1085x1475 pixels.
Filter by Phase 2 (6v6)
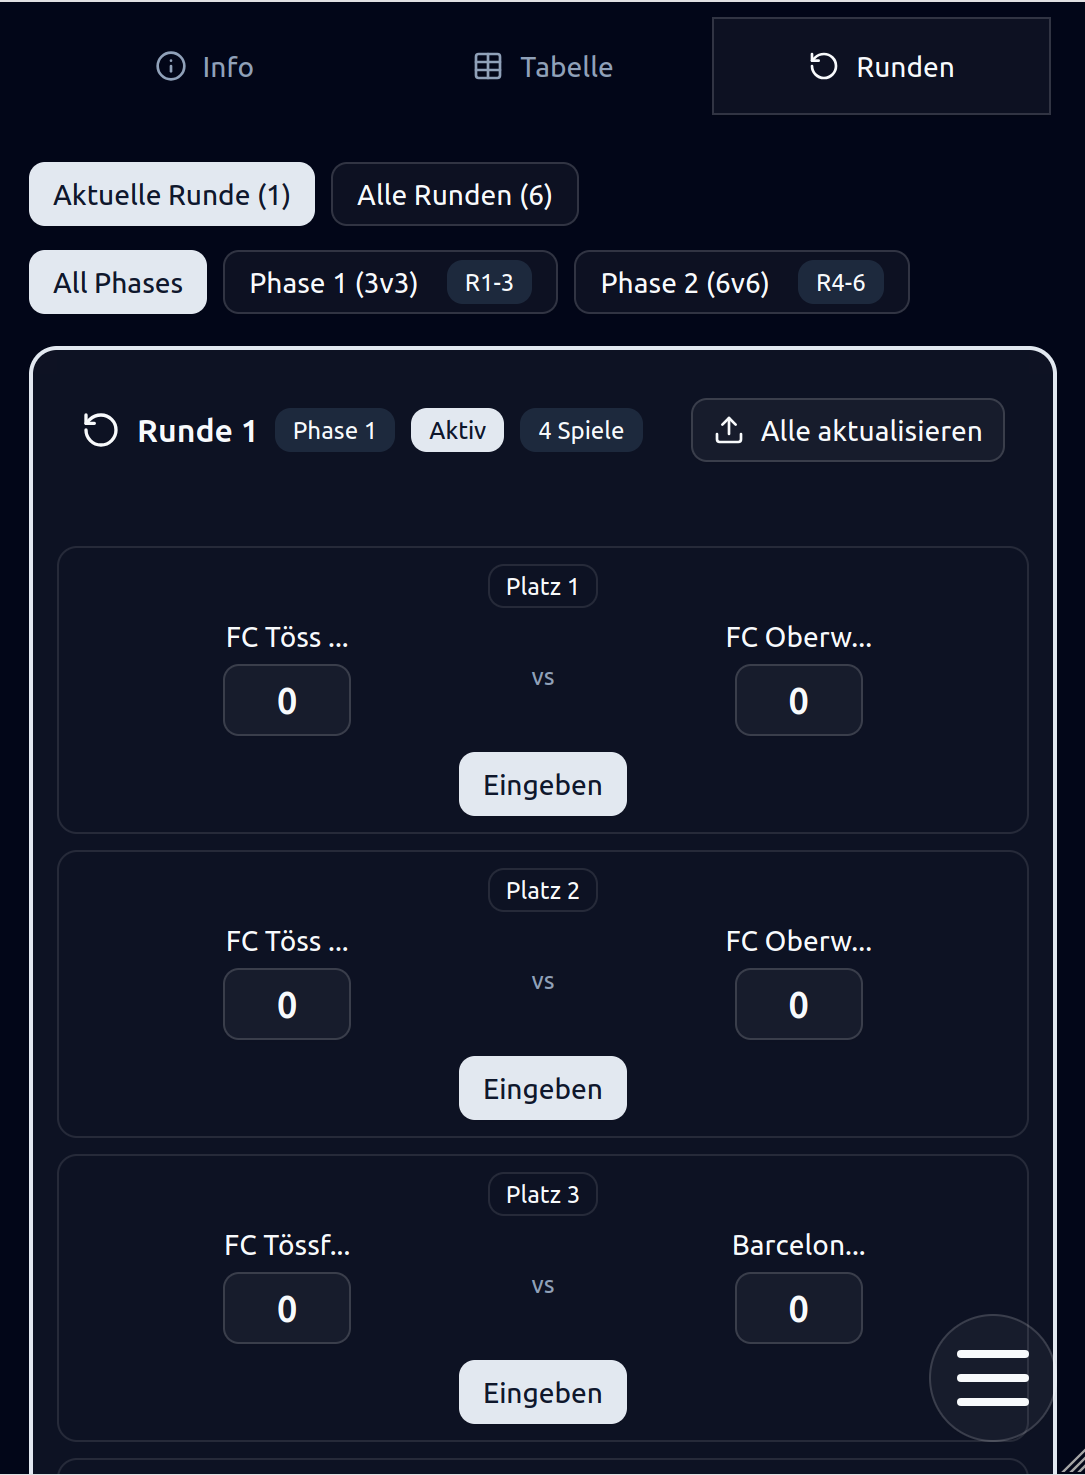tap(741, 282)
